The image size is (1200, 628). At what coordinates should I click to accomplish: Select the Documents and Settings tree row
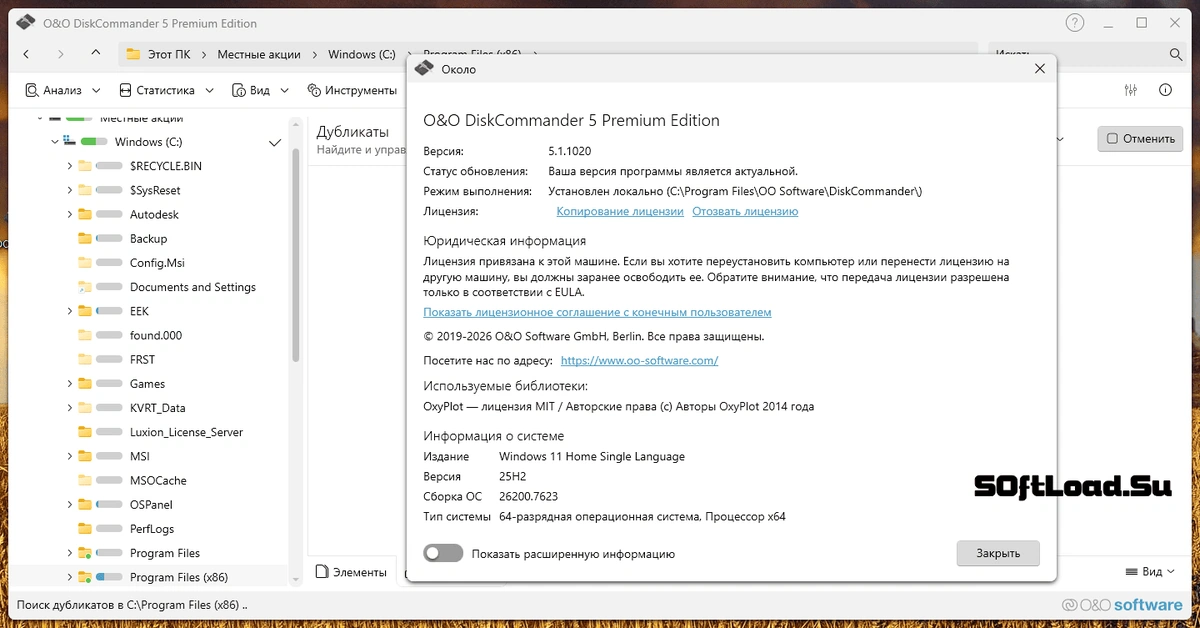point(148,287)
